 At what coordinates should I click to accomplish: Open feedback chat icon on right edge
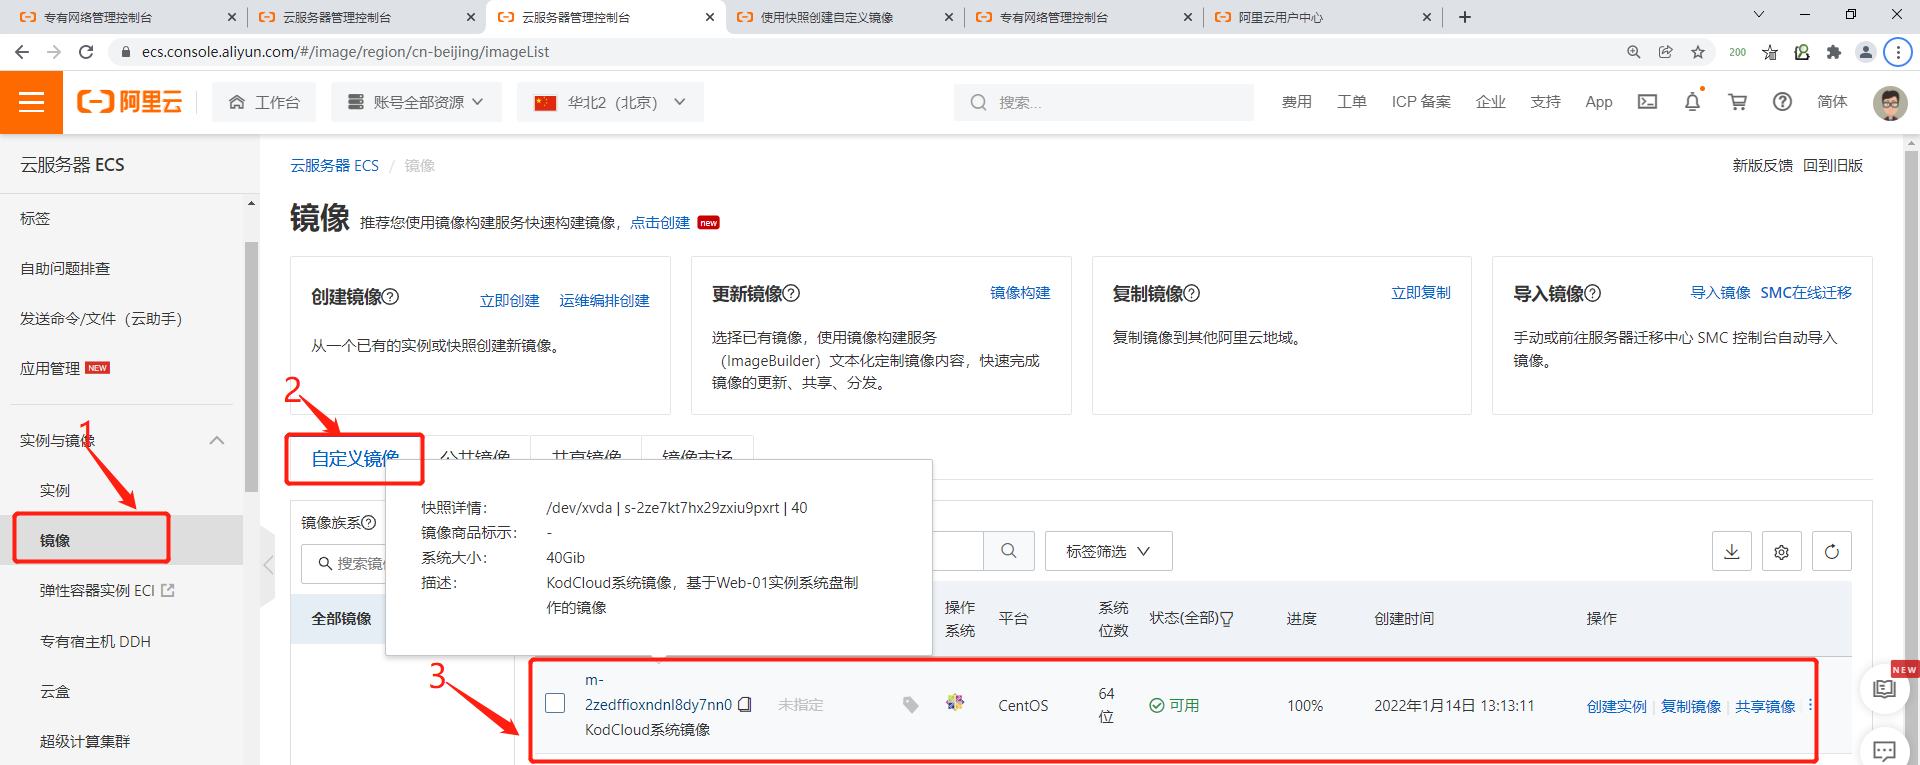pyautogui.click(x=1884, y=750)
